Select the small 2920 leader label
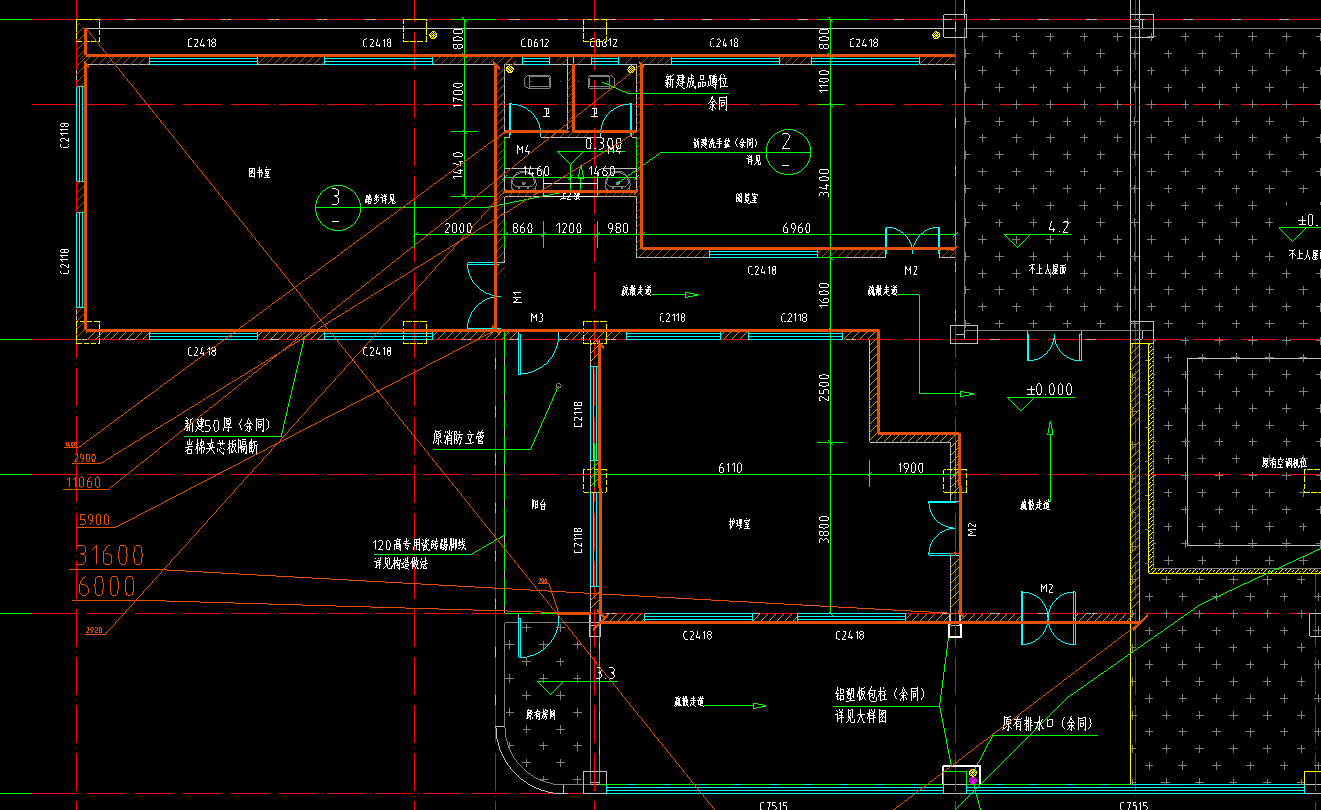 (94, 630)
